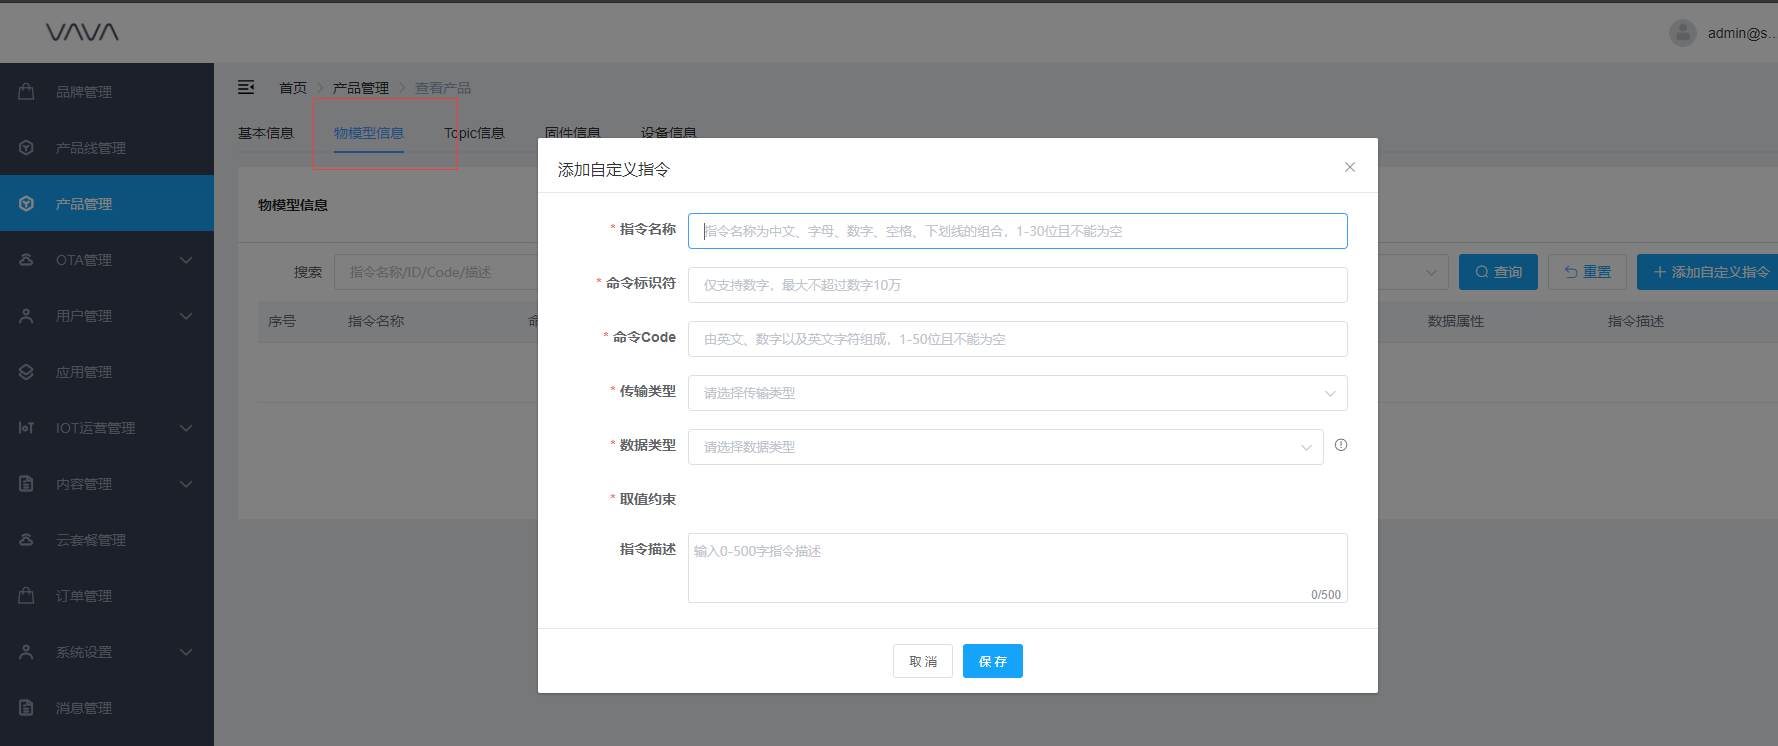
Task: Open the 云套餐管理 menu item
Action: click(x=107, y=539)
